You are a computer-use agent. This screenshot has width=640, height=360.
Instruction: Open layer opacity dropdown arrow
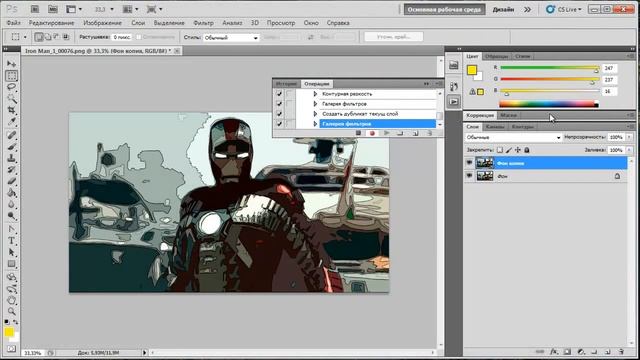click(629, 138)
